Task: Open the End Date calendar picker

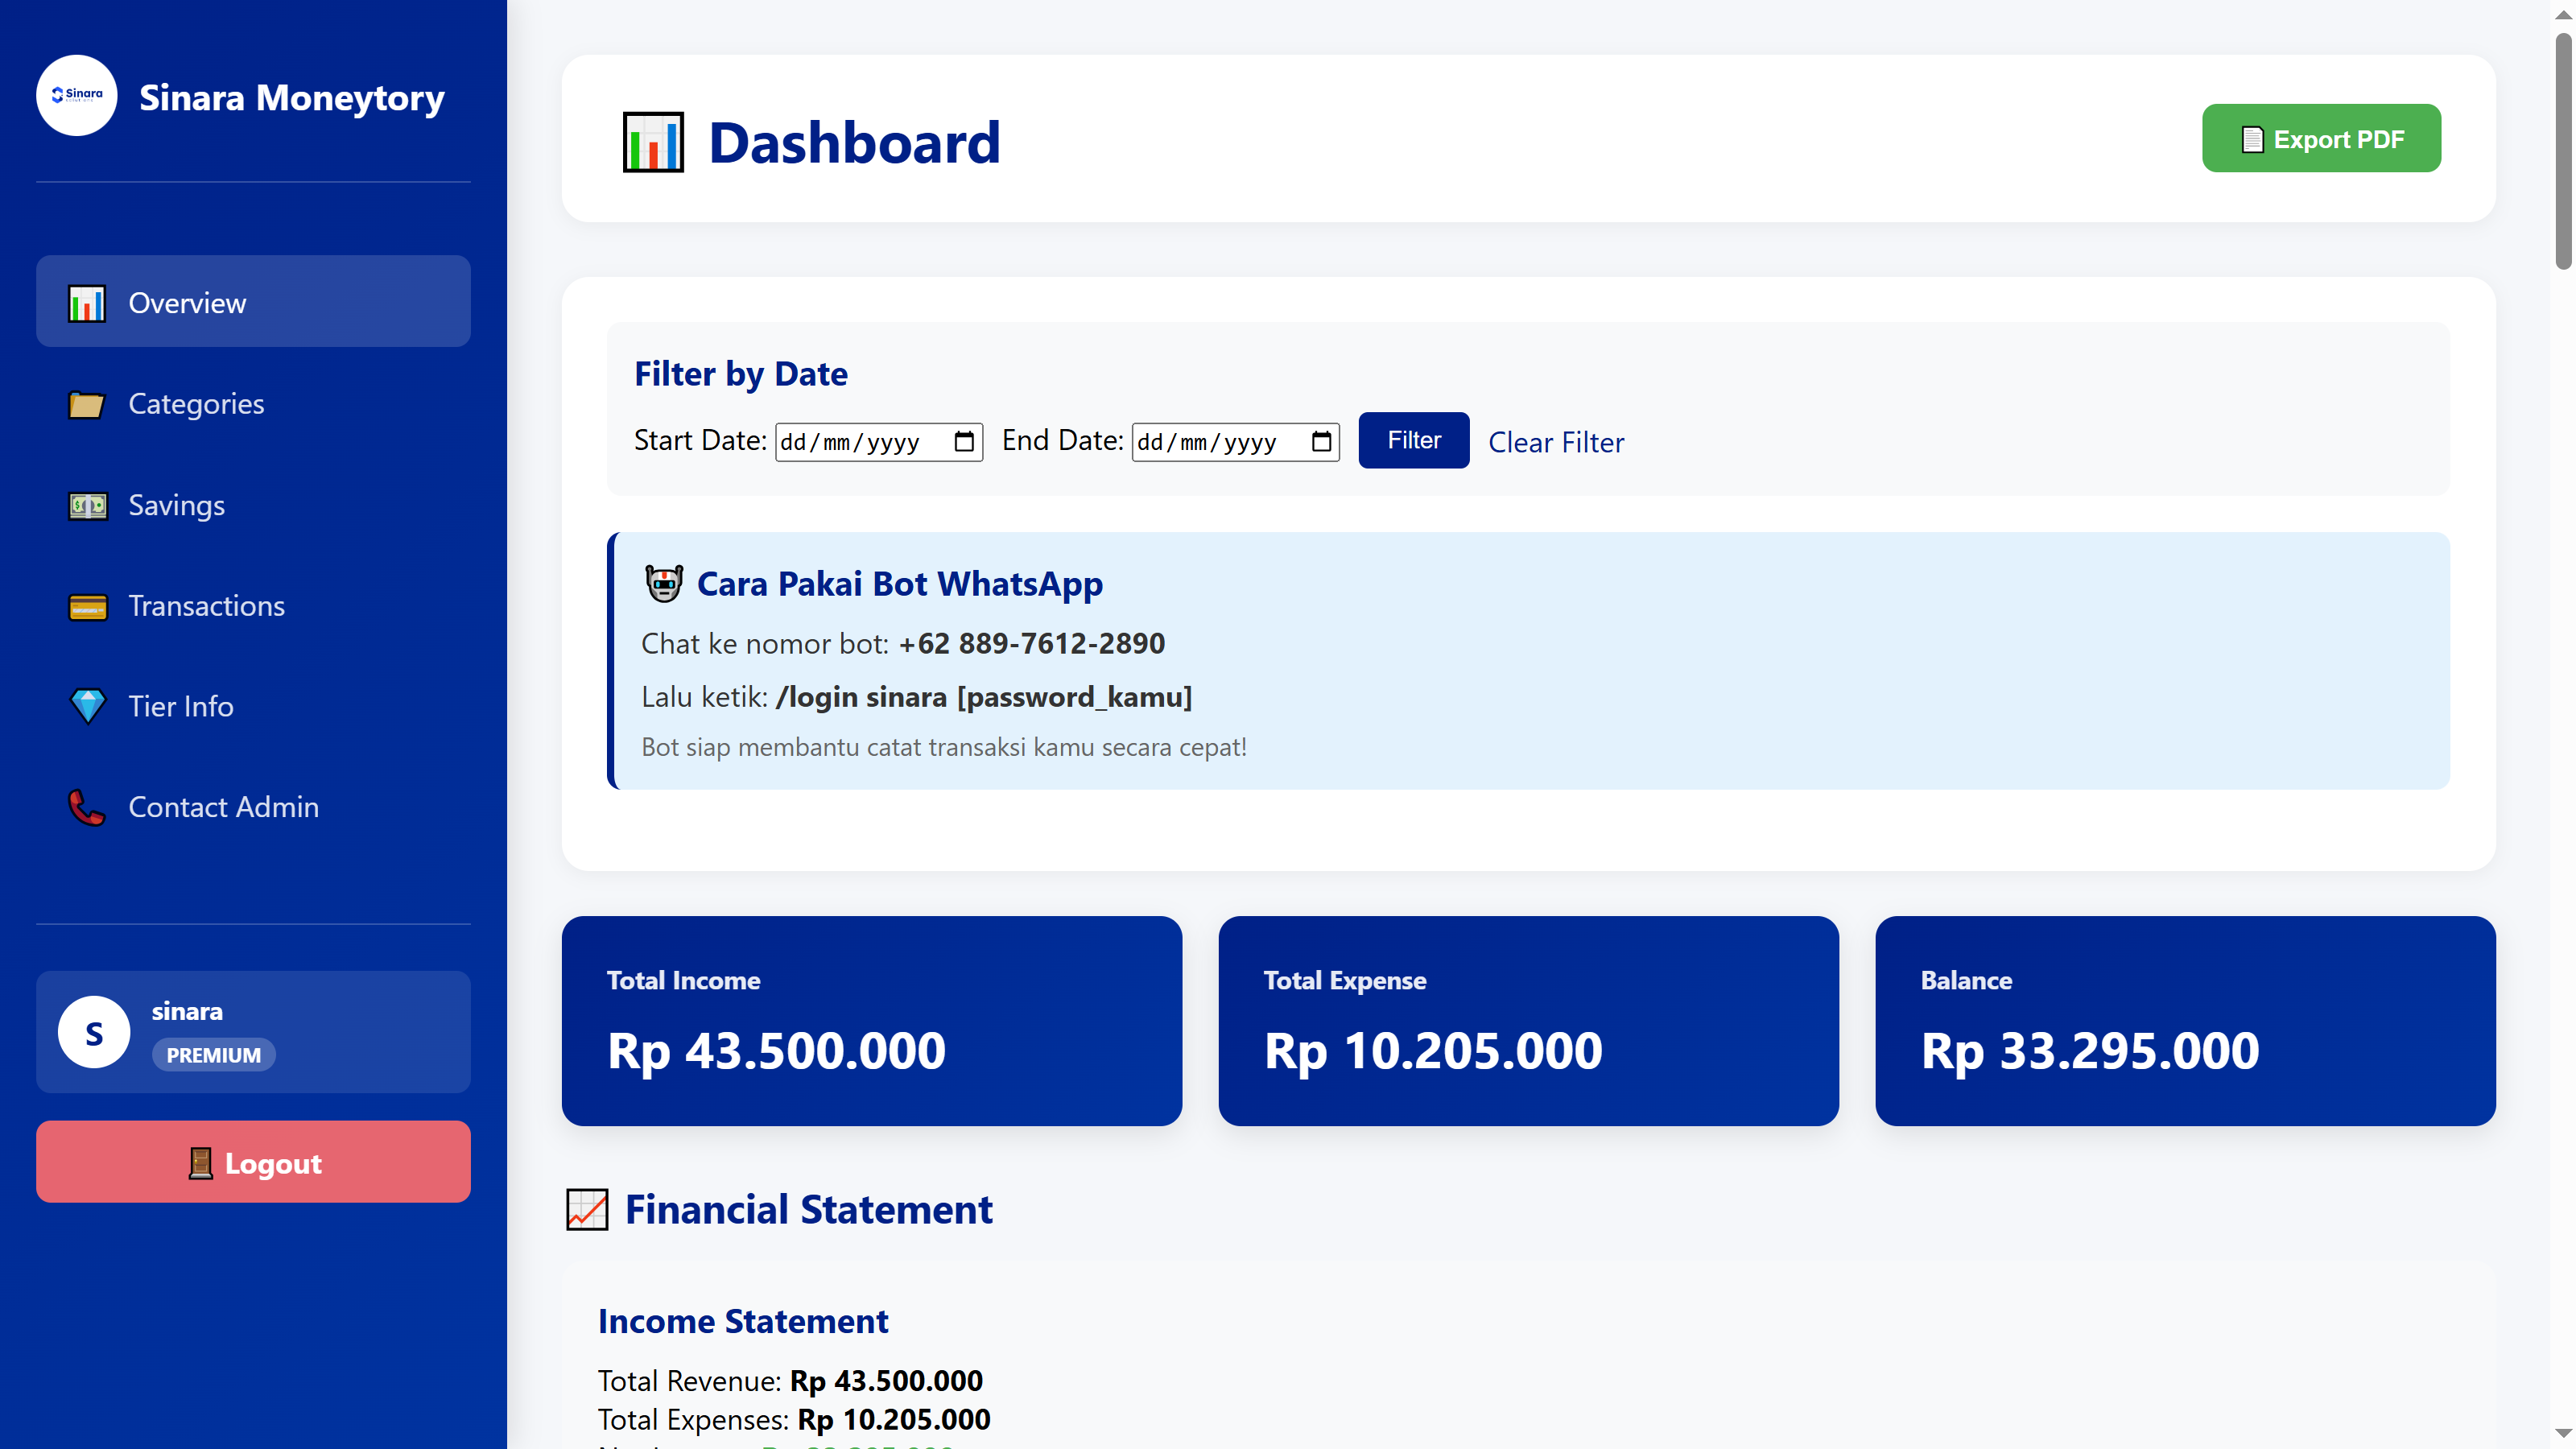Action: pyautogui.click(x=1319, y=441)
